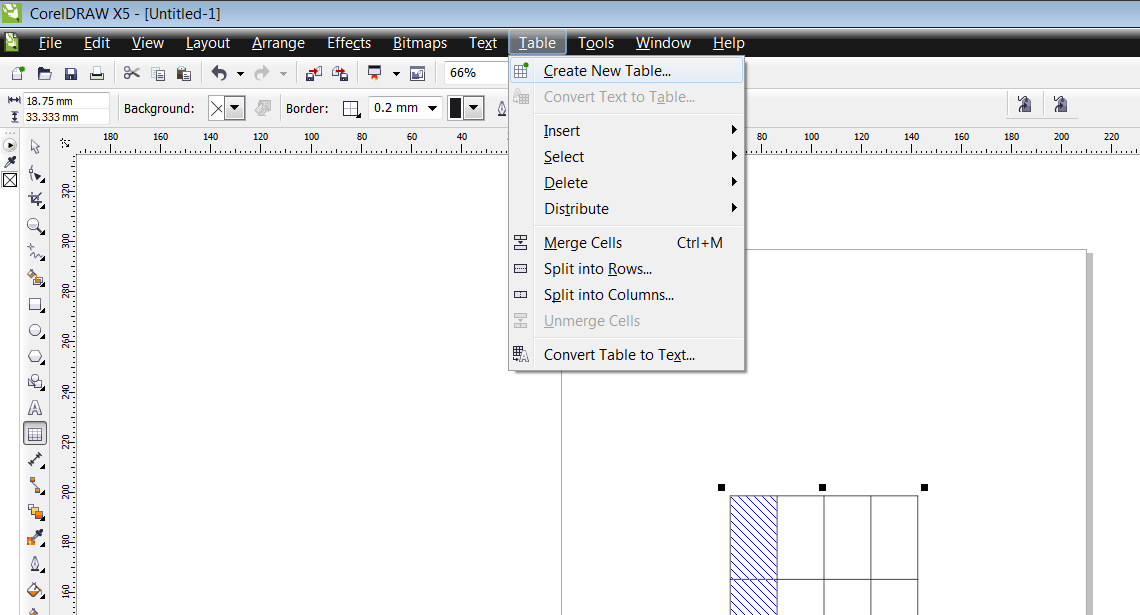Screen dimensions: 1140x615
Task: Select the Freehand tool
Action: click(x=35, y=252)
